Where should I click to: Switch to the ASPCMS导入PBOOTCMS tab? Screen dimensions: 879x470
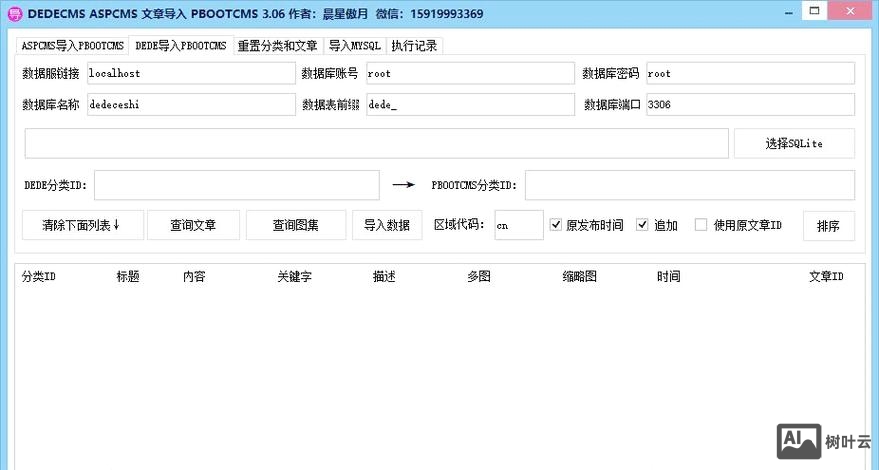click(72, 45)
